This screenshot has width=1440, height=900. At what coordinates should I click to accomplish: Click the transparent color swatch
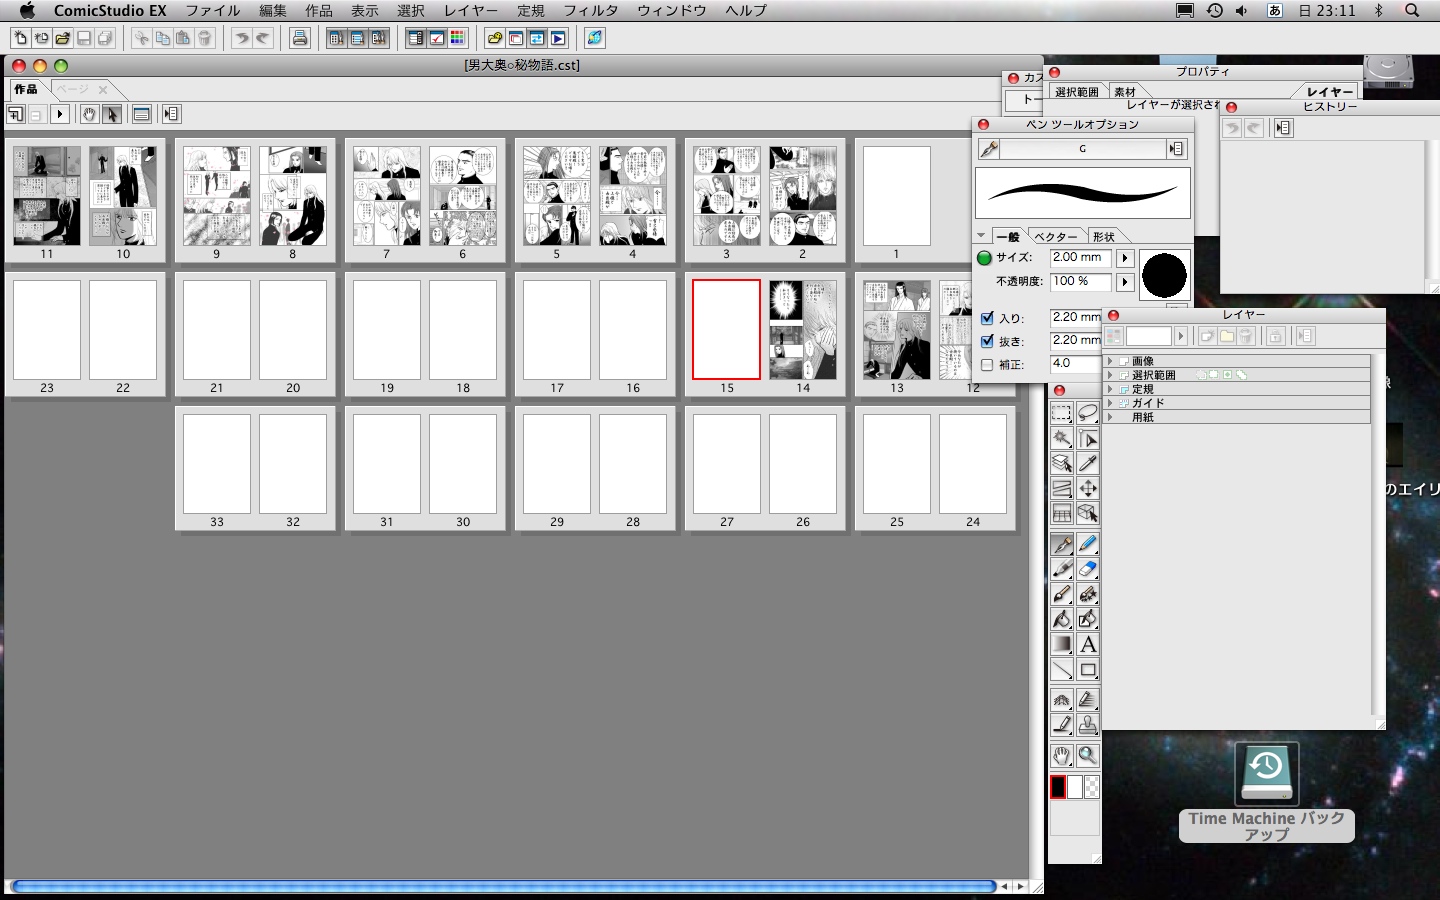[x=1092, y=787]
